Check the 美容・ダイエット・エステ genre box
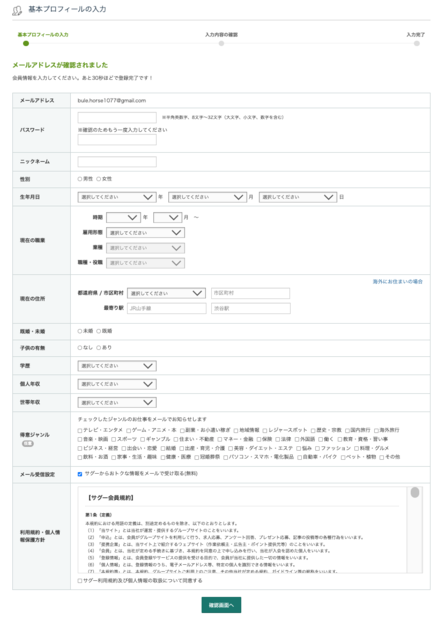Screen dimensions: 445x628 (x=230, y=449)
